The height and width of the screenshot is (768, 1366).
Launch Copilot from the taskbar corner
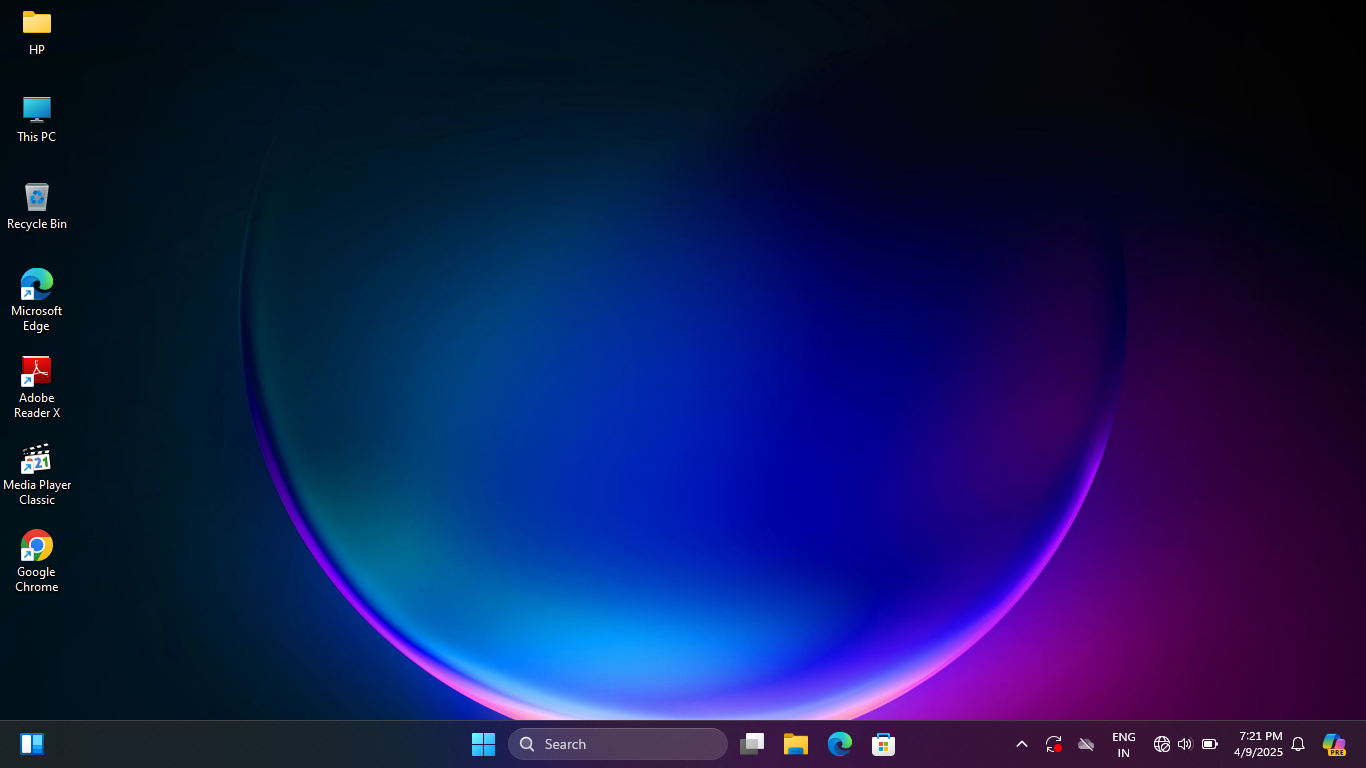1334,744
